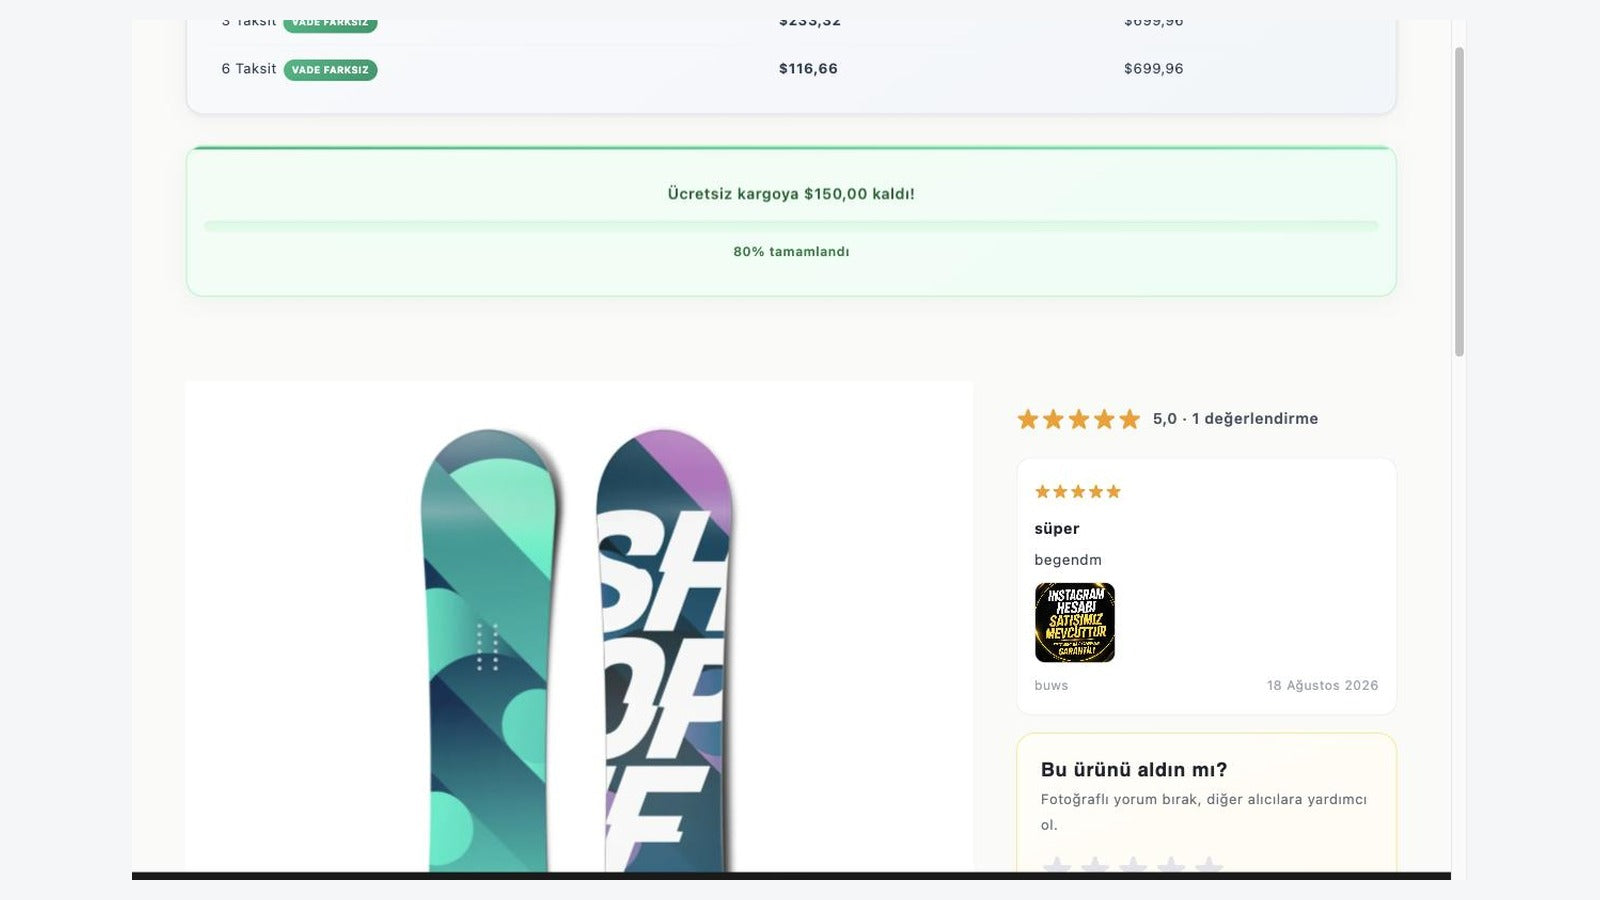Click the '5,0 · 1 değerlendirme' rating text
The width and height of the screenshot is (1600, 900).
click(1235, 419)
